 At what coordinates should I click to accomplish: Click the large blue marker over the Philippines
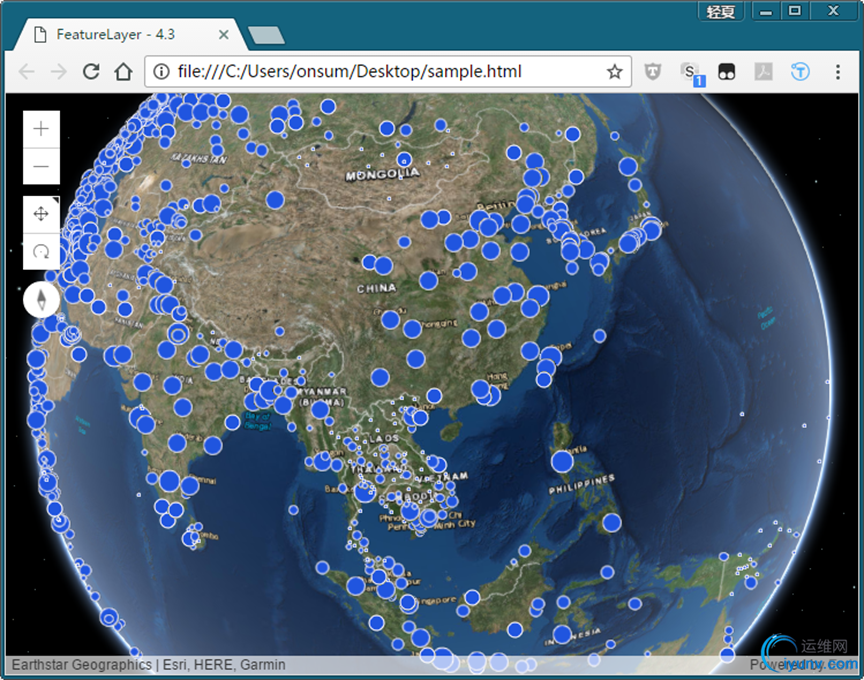click(x=562, y=462)
